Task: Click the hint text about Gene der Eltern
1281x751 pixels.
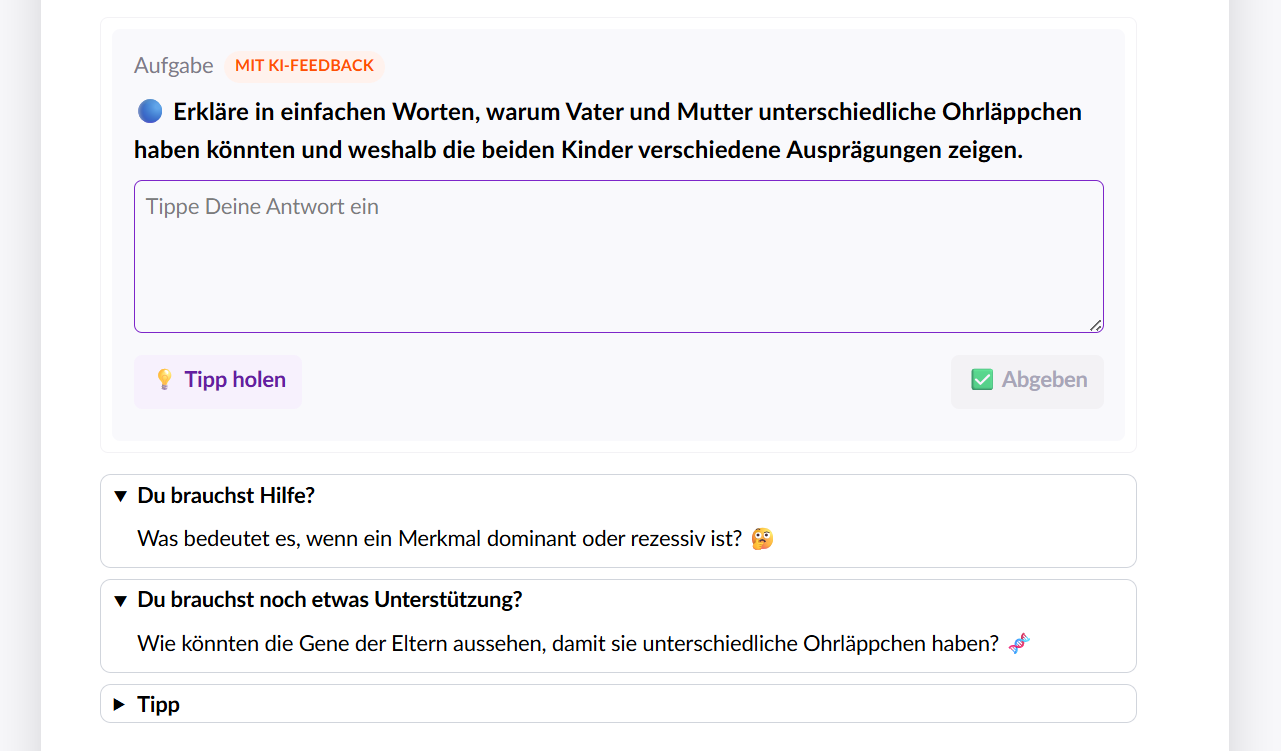Action: click(567, 644)
